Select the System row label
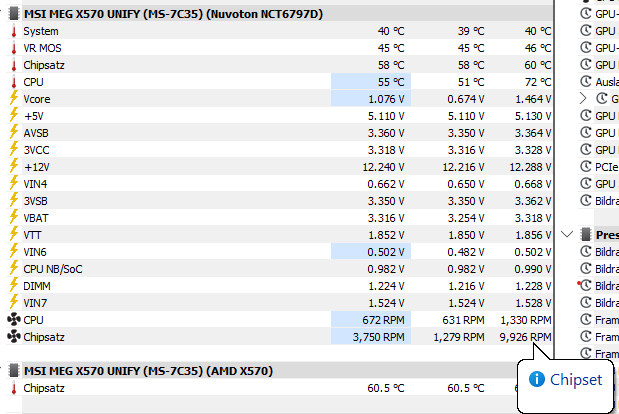 point(41,31)
